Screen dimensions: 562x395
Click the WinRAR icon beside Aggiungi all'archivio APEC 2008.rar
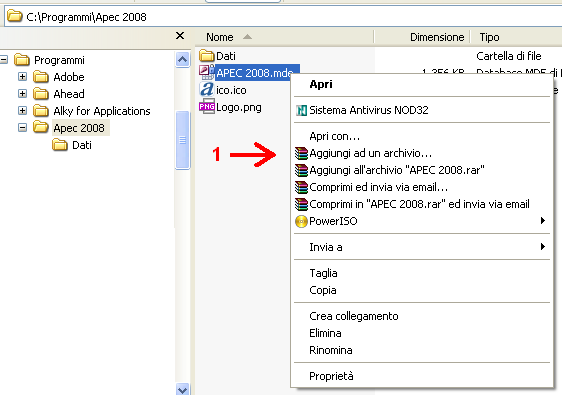(301, 170)
